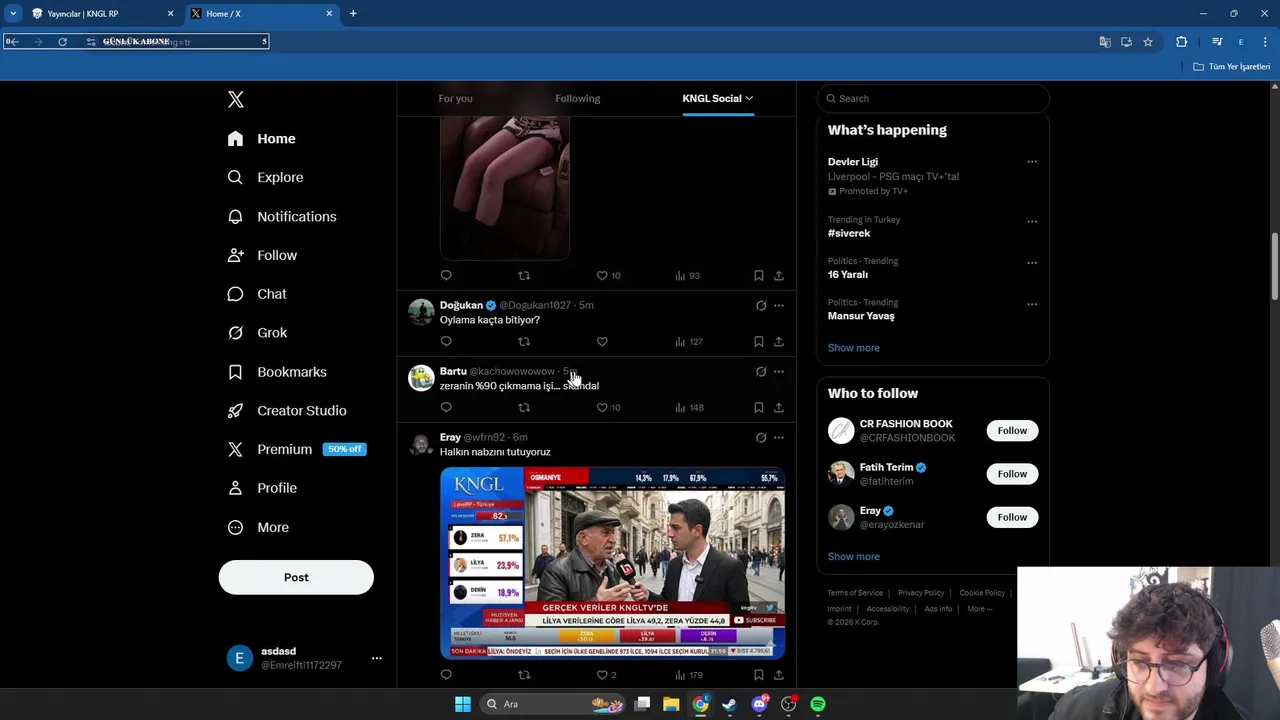This screenshot has height=720, width=1280.
Task: Open Profile in the sidebar
Action: (262, 488)
